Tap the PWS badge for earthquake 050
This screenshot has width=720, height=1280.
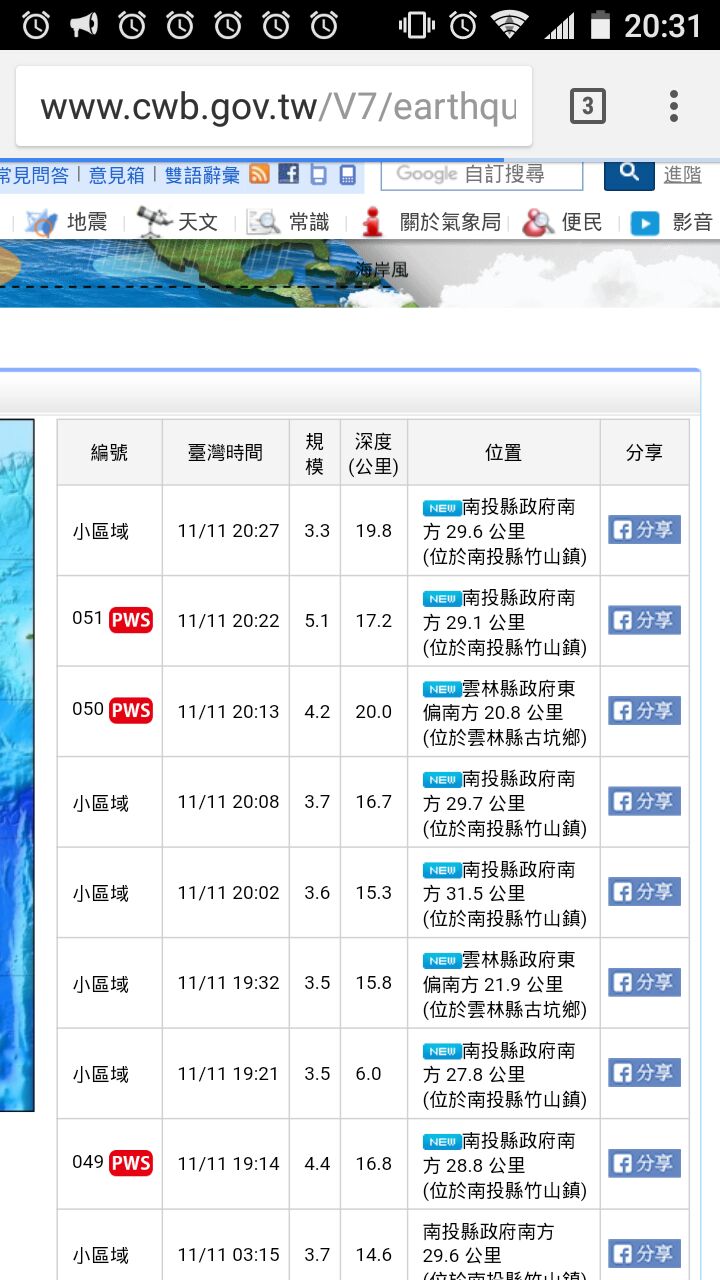click(131, 711)
